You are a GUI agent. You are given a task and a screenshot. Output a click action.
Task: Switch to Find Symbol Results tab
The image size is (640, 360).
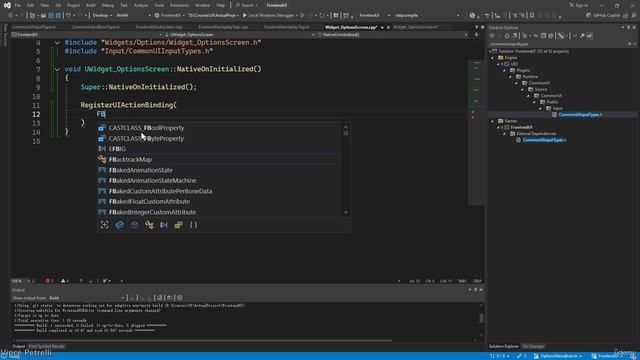point(47,347)
